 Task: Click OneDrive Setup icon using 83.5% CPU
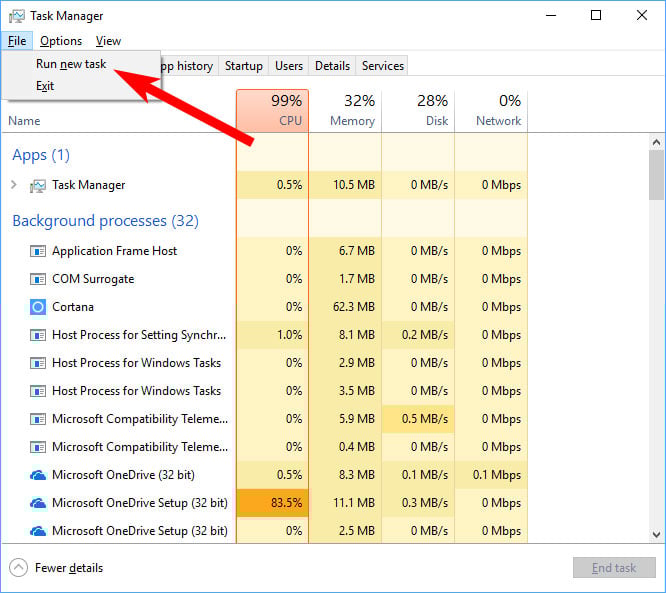(38, 503)
